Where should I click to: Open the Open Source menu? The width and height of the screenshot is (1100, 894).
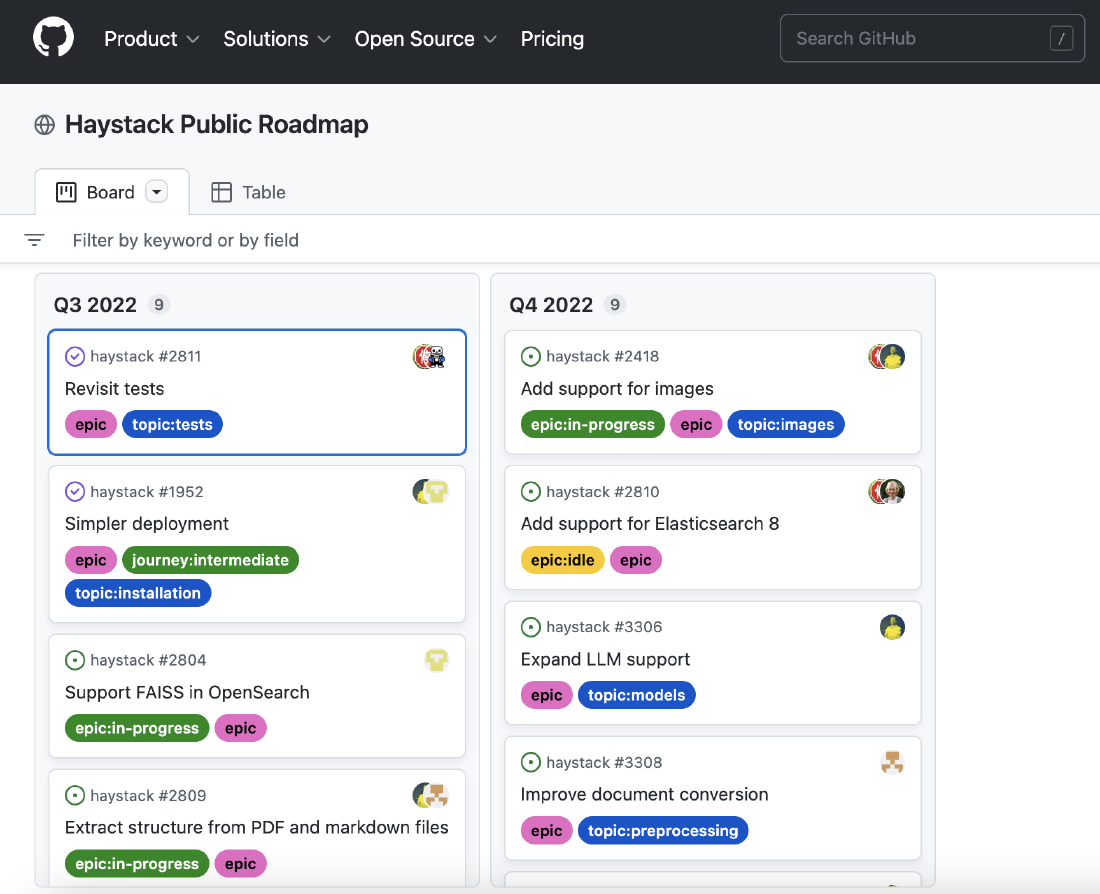425,39
